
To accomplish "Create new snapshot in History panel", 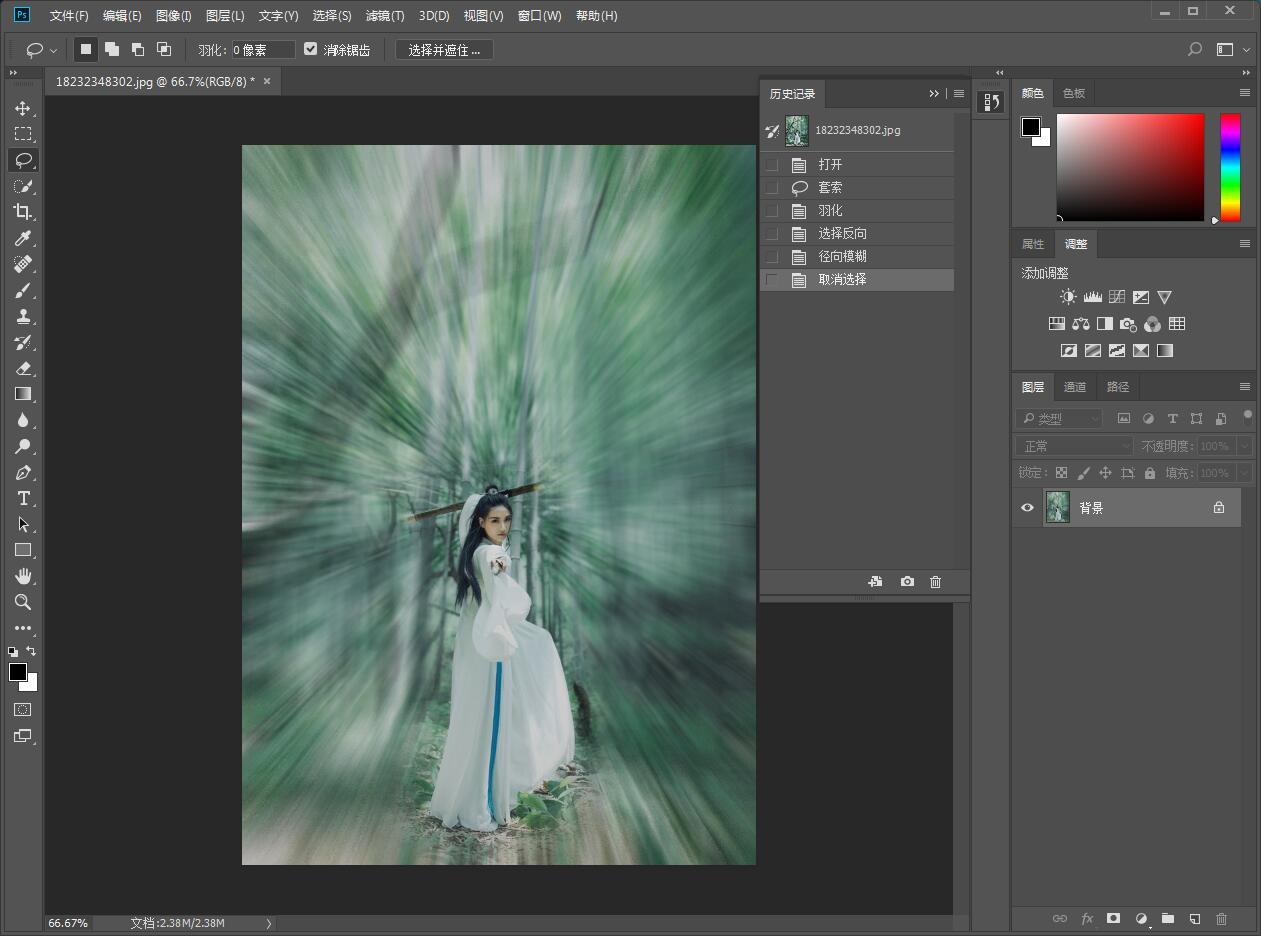I will [x=907, y=581].
